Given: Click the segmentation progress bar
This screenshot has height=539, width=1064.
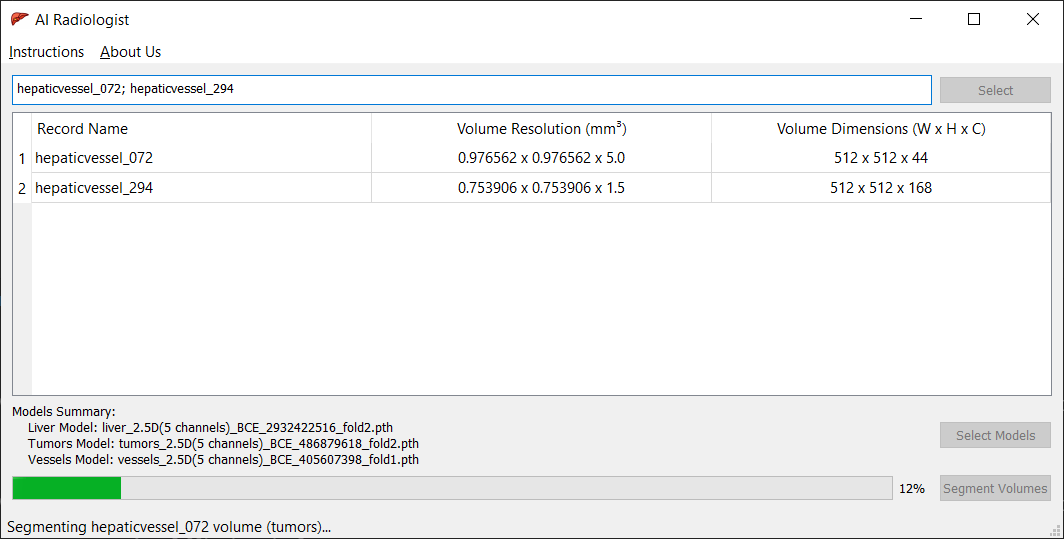Looking at the screenshot, I should point(451,488).
